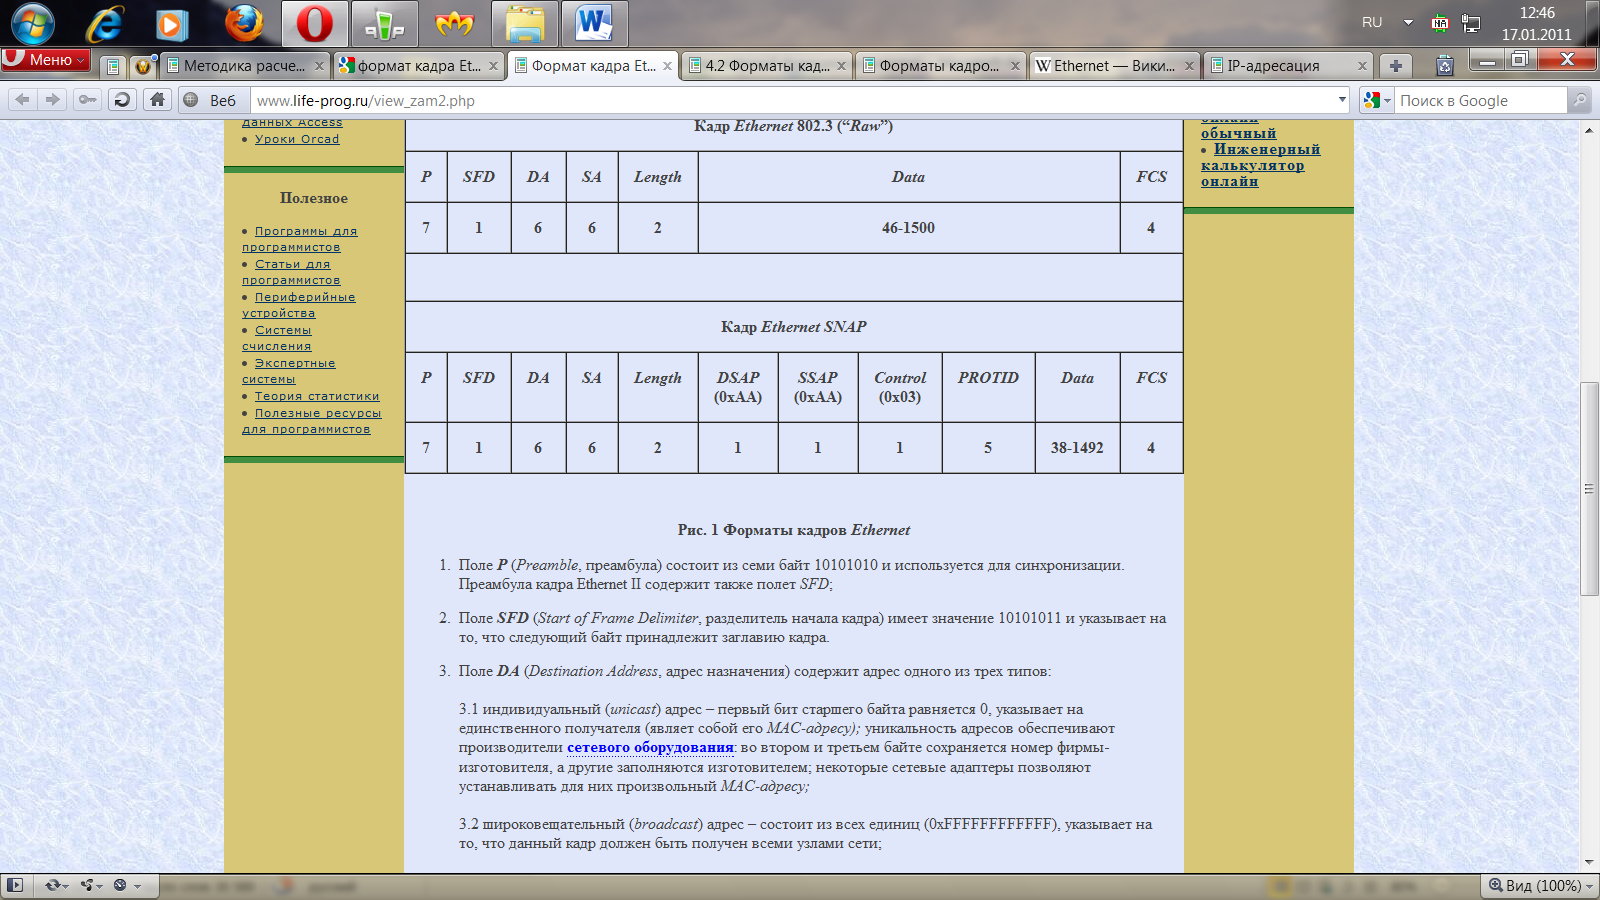Image resolution: width=1600 pixels, height=900 pixels.
Task: Close the 'Ethernet — Вики...' tab
Action: click(1189, 66)
